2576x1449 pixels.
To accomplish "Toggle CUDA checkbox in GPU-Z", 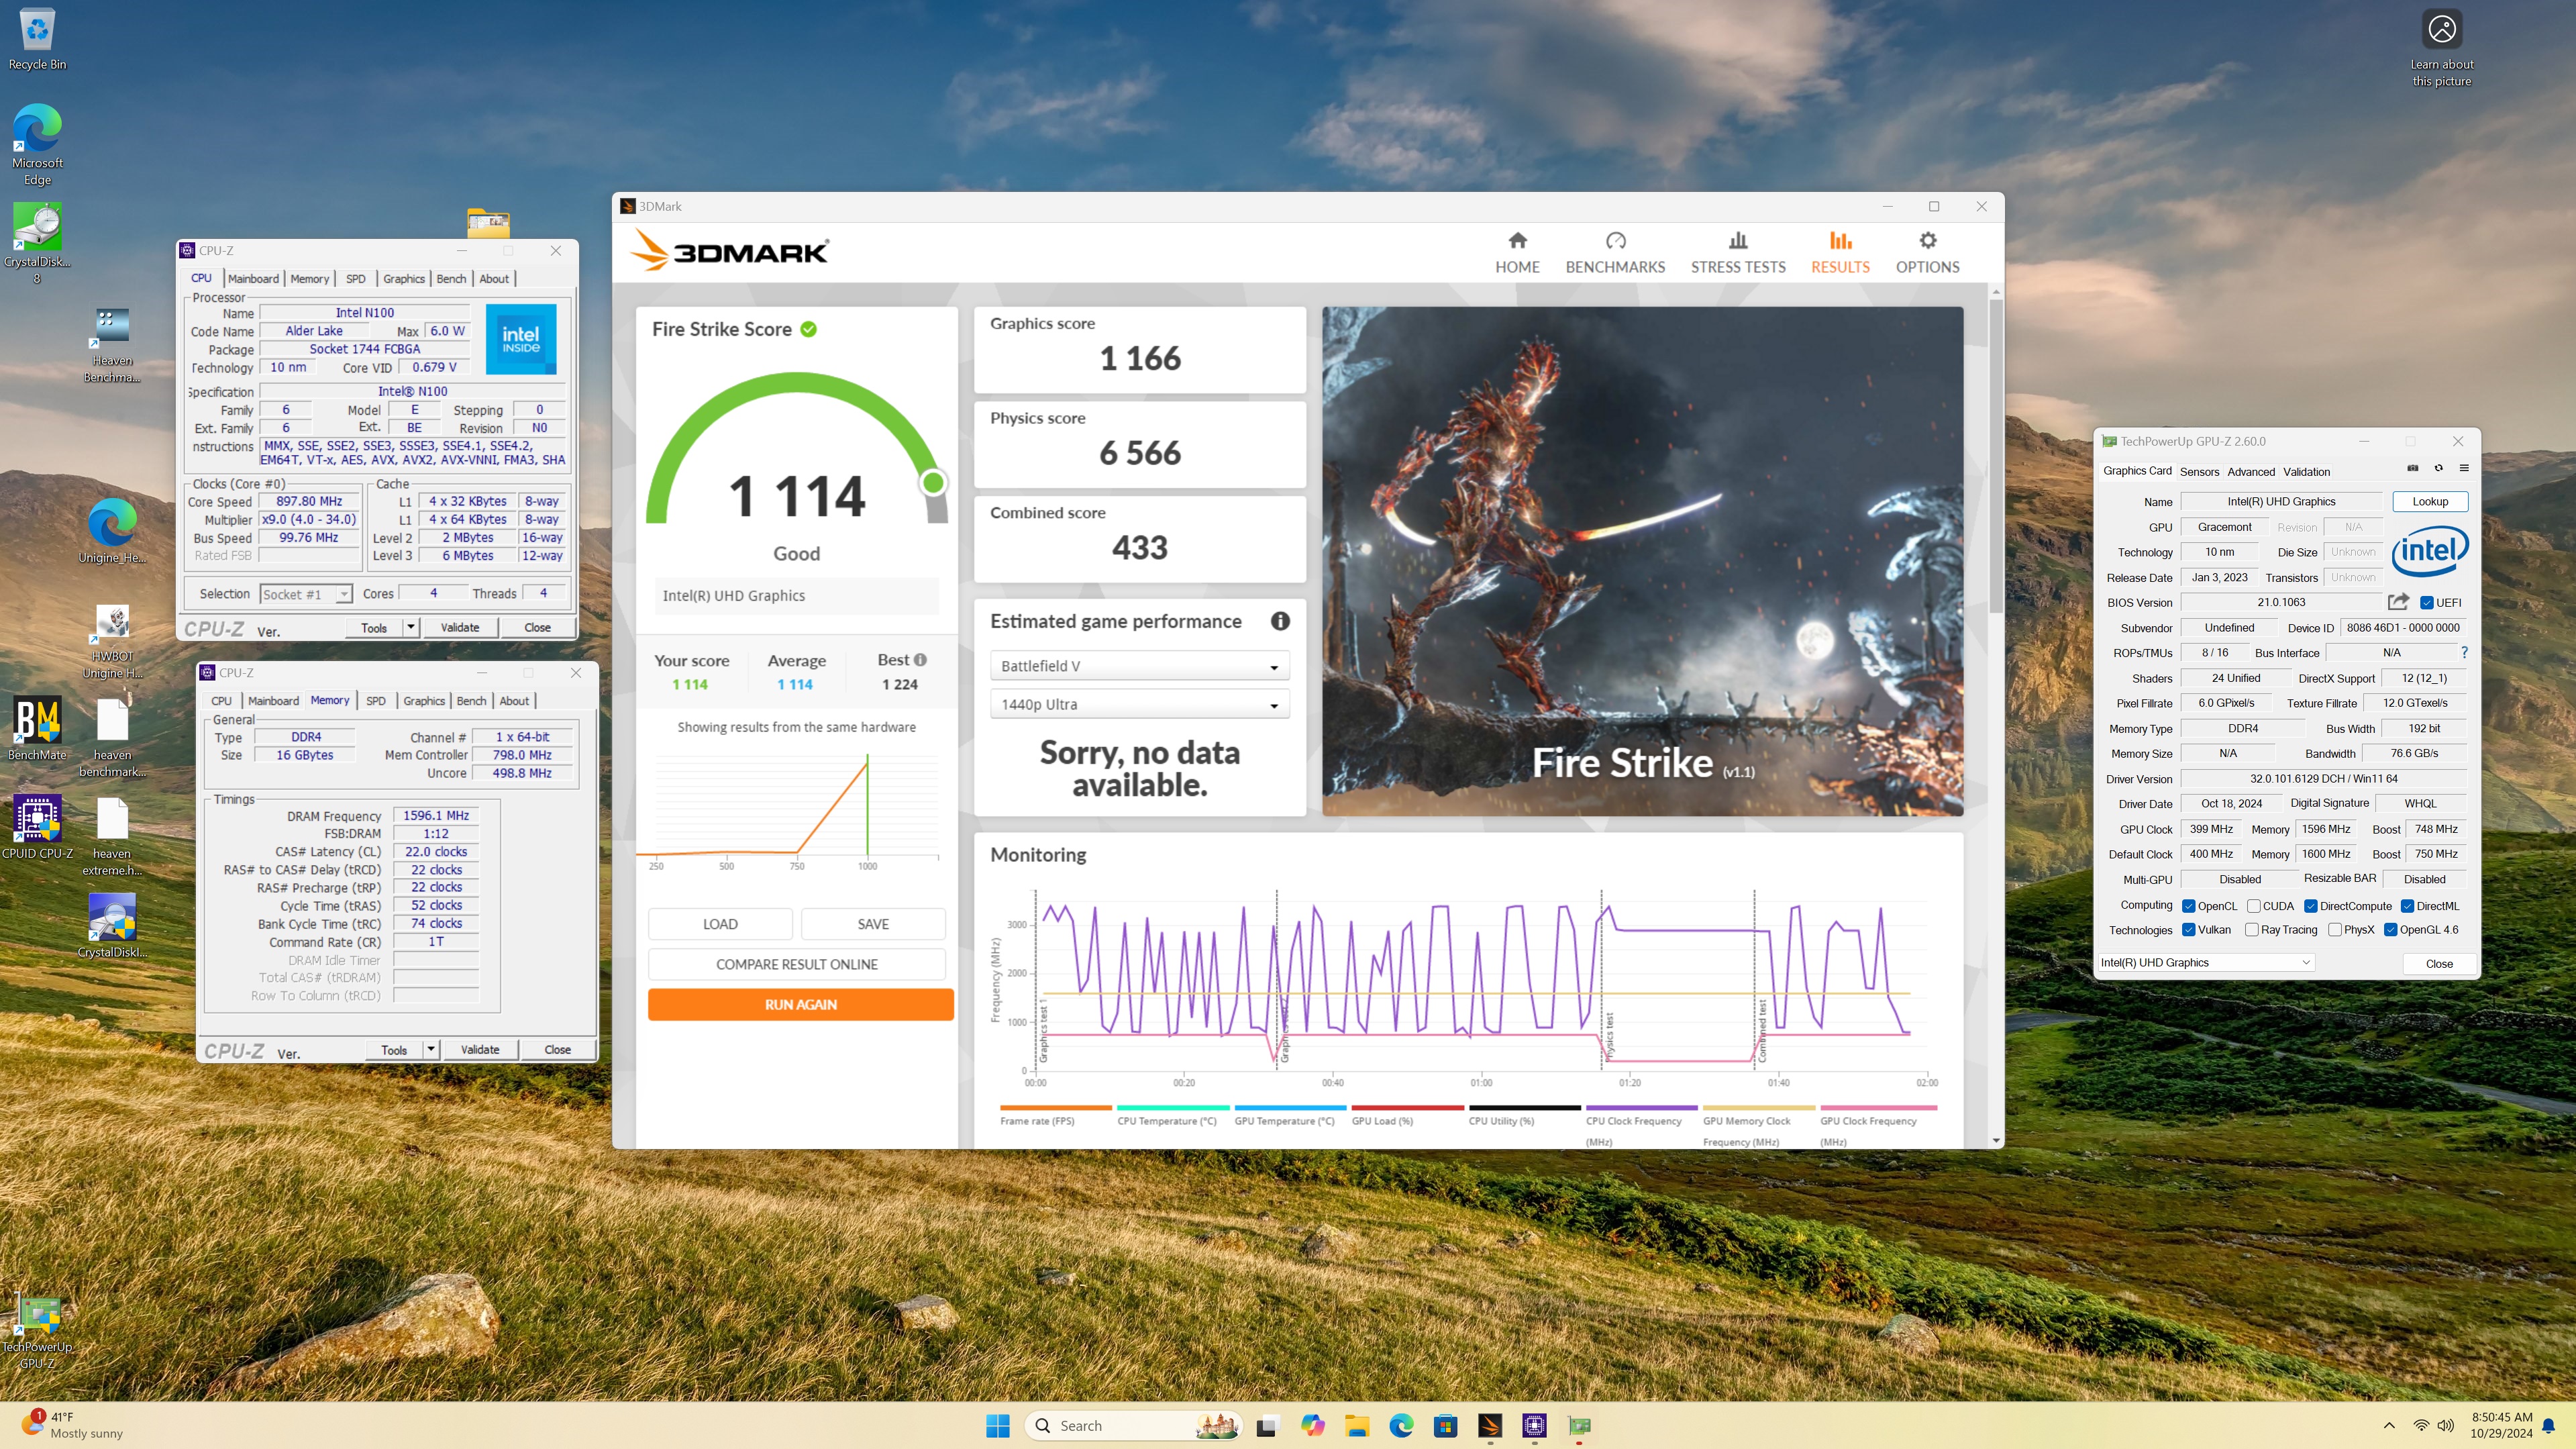I will coord(2253,906).
